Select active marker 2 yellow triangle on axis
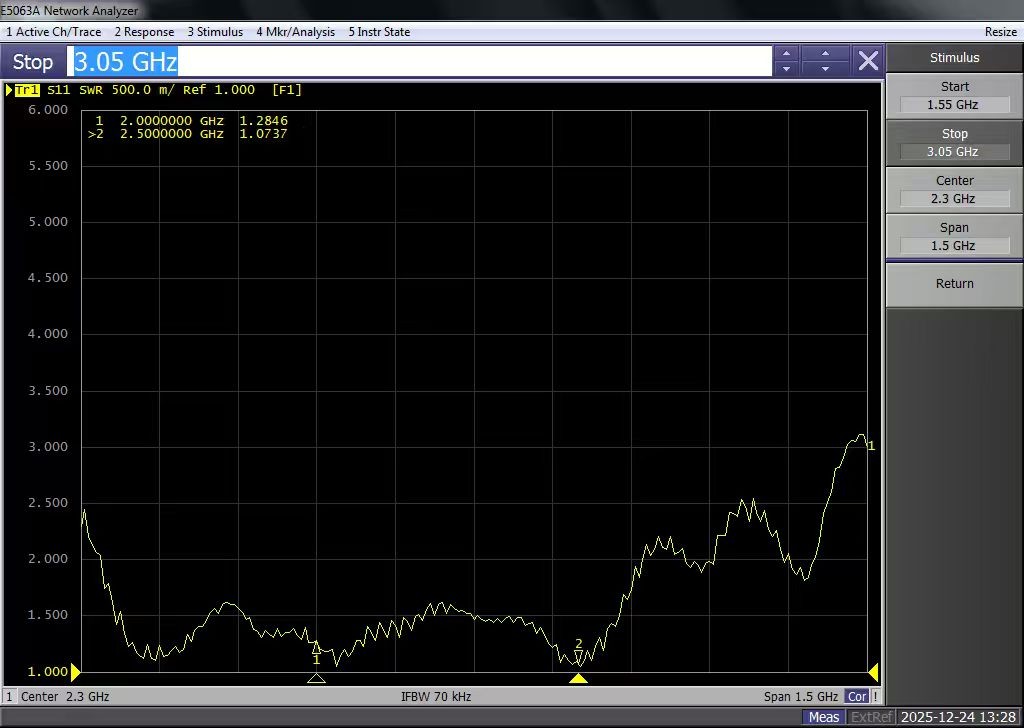 [x=578, y=678]
